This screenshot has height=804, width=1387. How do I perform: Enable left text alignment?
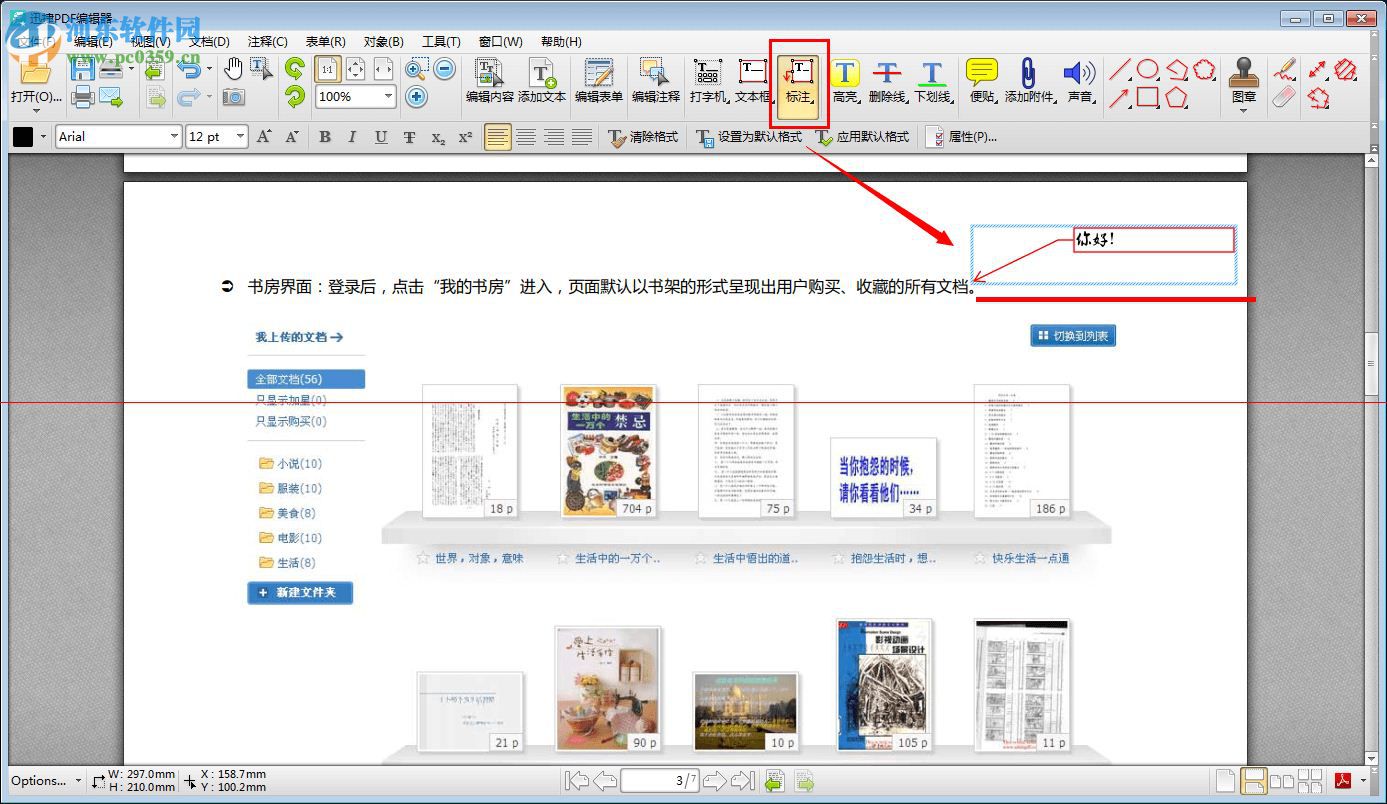(497, 137)
